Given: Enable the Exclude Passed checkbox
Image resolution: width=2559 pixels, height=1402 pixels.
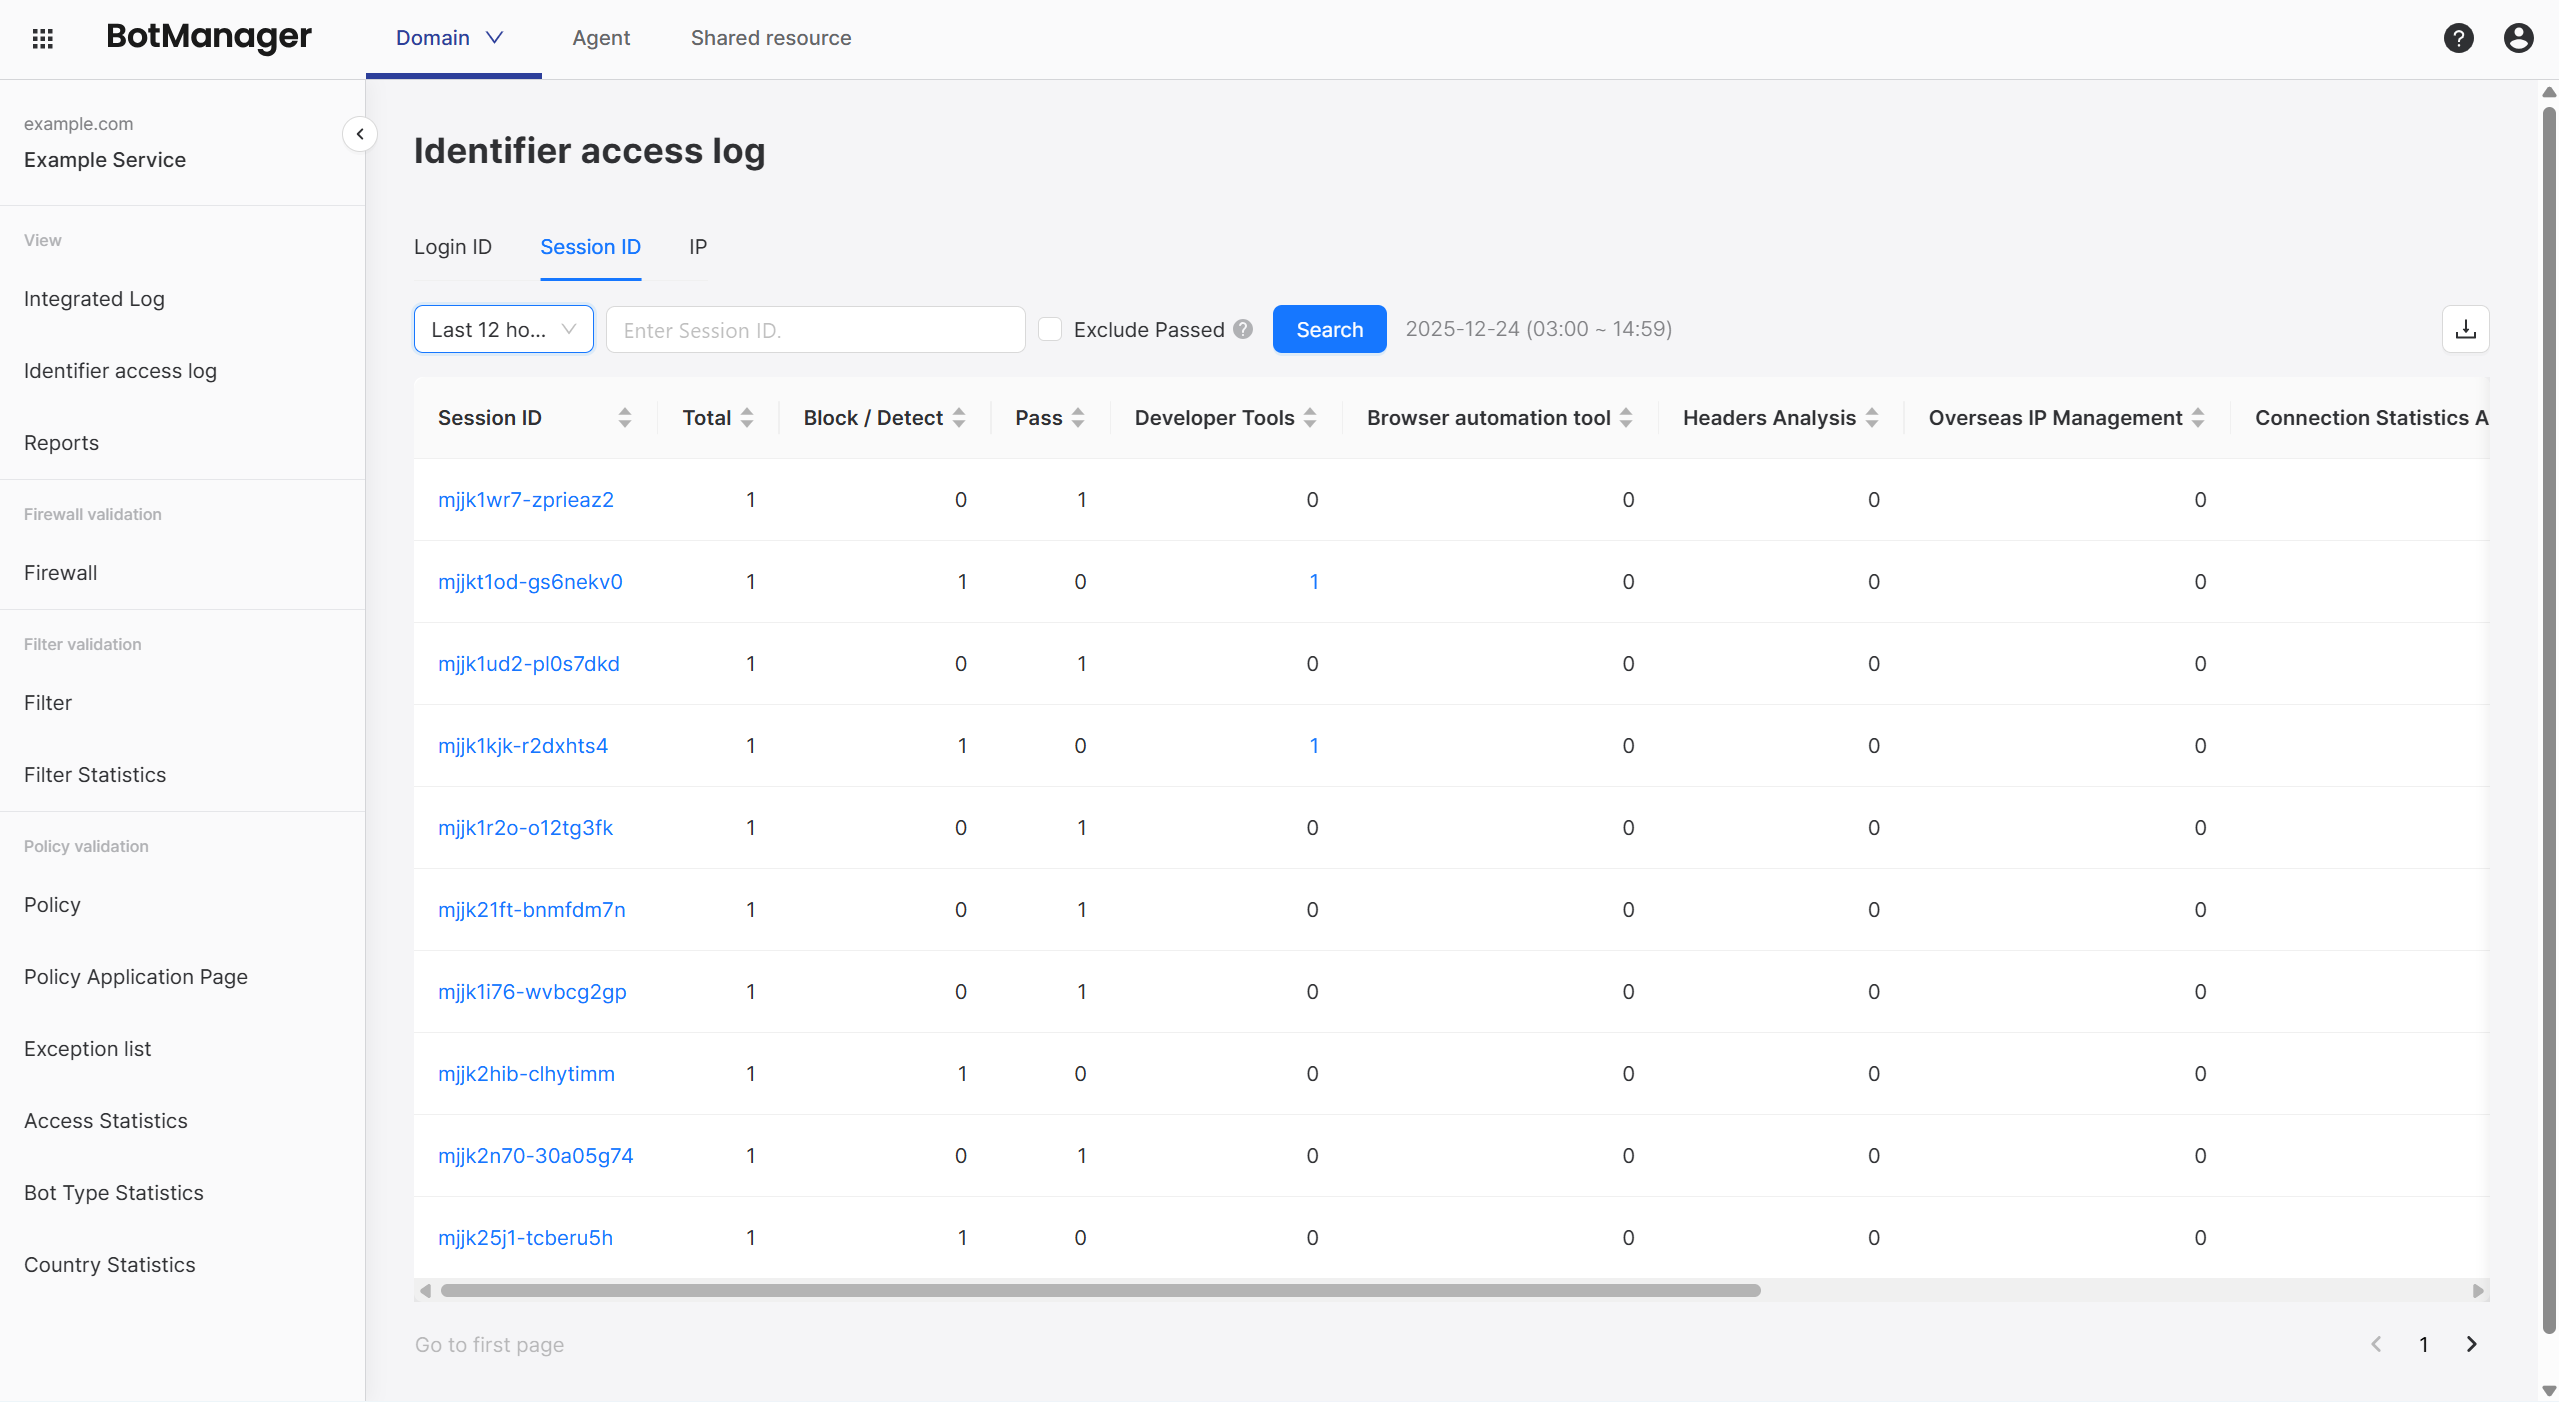Looking at the screenshot, I should point(1049,329).
